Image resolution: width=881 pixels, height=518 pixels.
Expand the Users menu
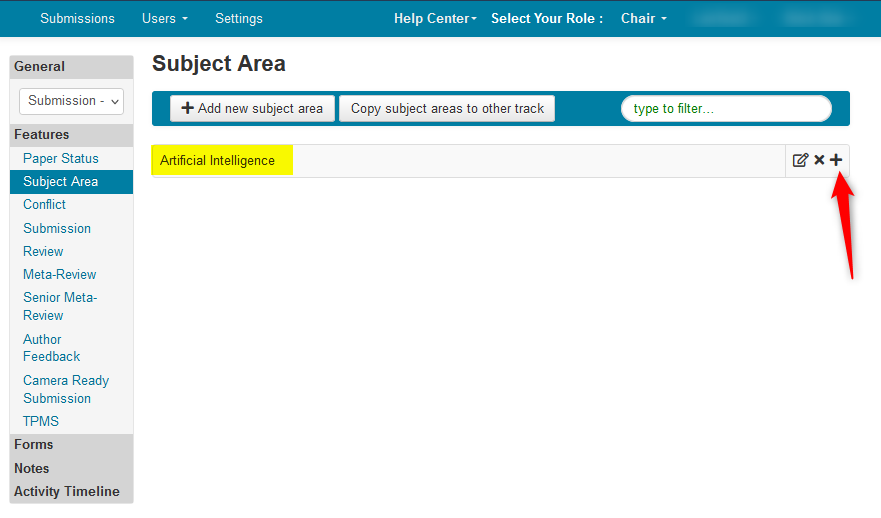click(x=165, y=19)
